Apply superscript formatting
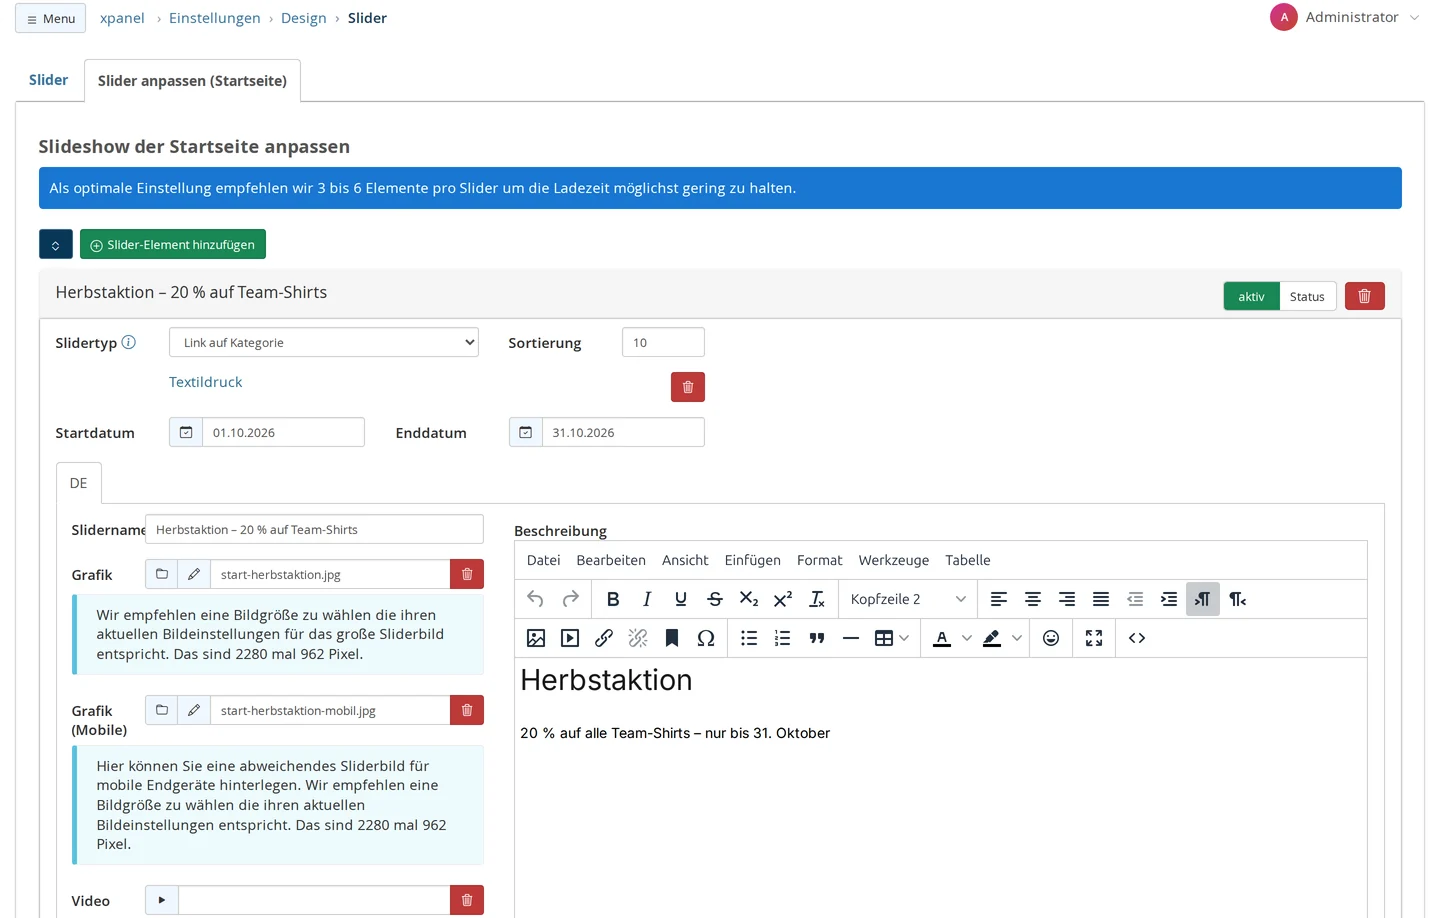 (783, 599)
